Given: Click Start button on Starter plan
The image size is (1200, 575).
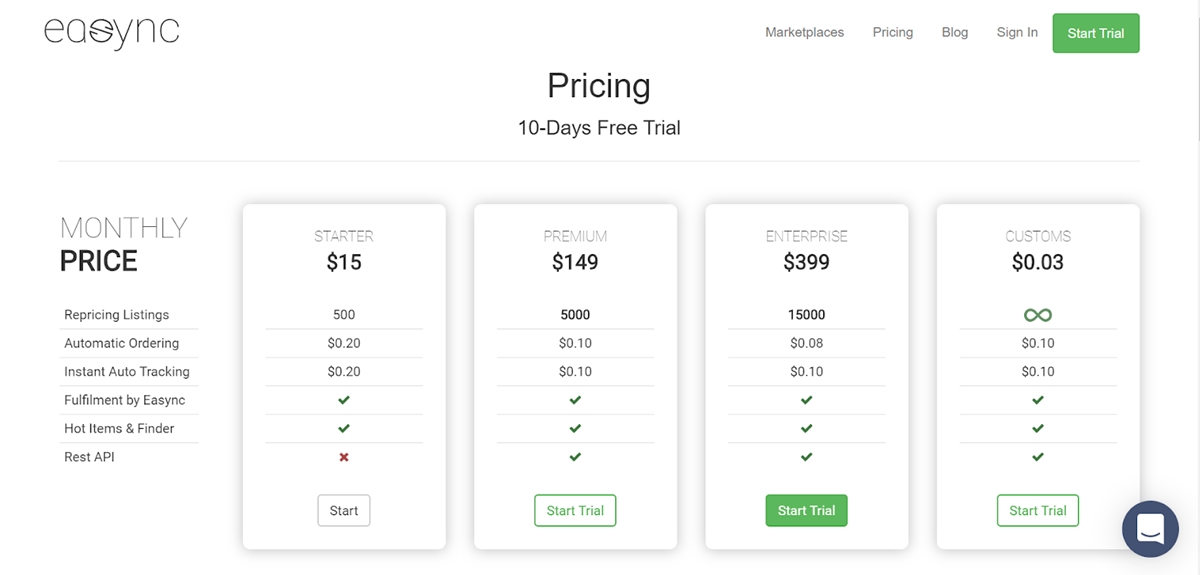Looking at the screenshot, I should (344, 510).
